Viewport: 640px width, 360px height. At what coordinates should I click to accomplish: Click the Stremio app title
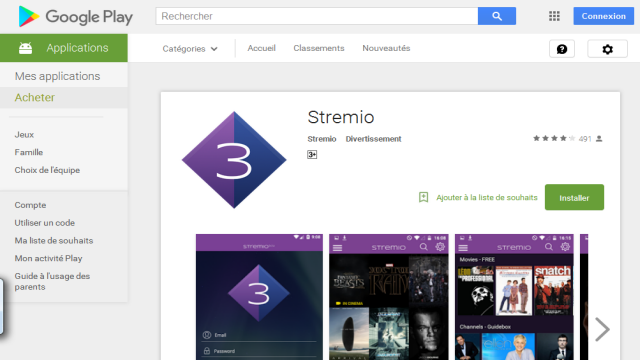click(x=341, y=117)
